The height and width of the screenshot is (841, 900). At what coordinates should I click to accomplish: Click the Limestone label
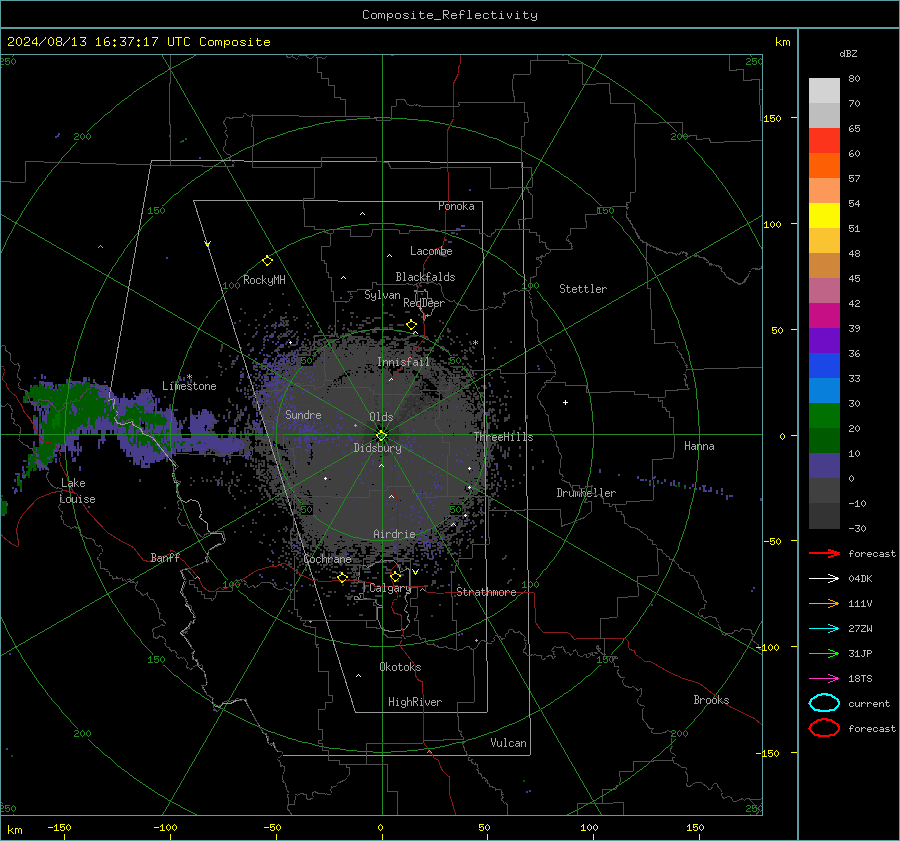(x=189, y=386)
